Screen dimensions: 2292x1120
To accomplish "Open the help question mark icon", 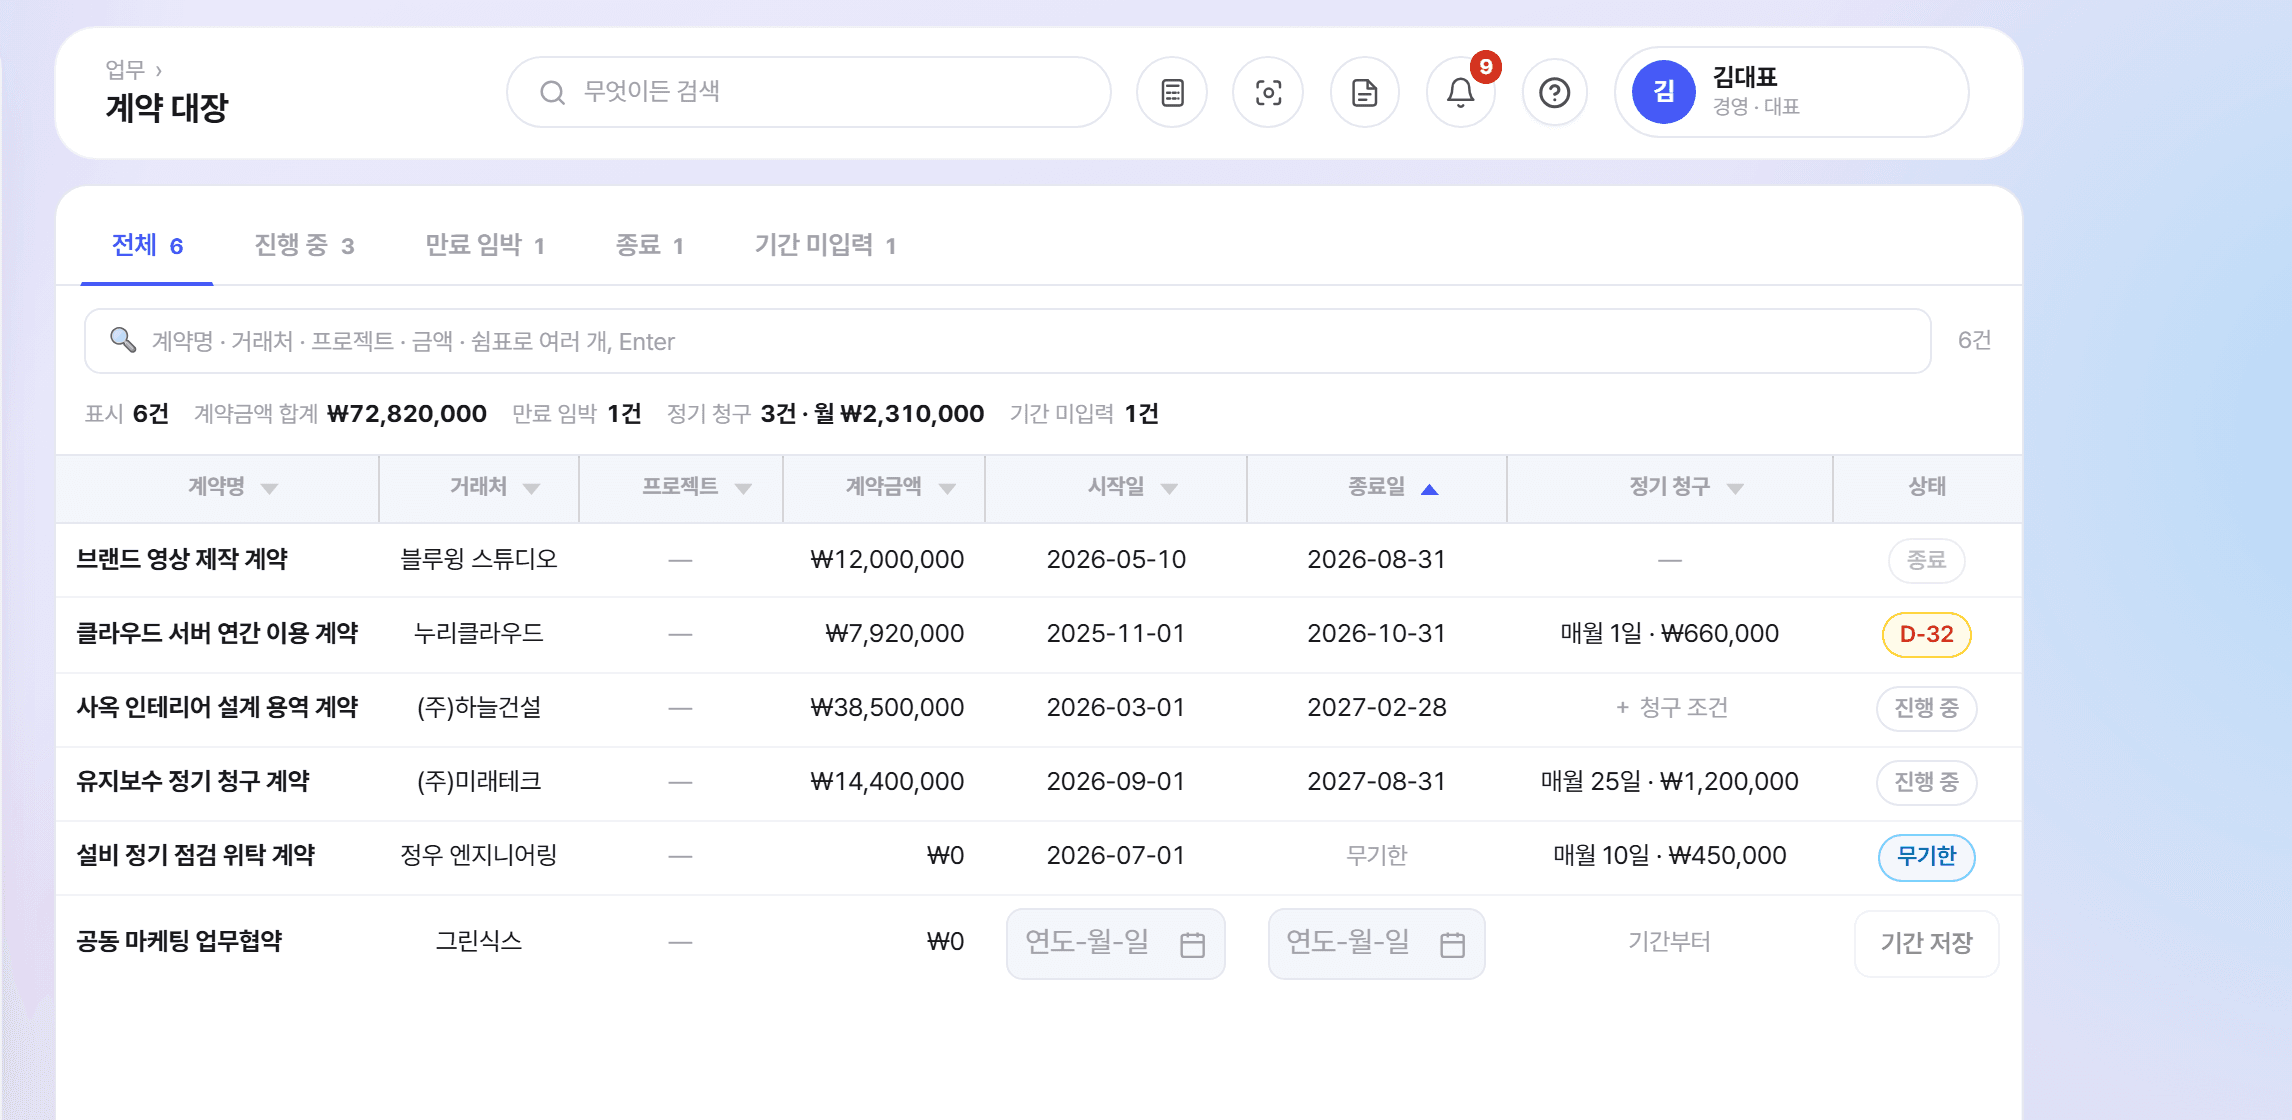I will point(1555,93).
